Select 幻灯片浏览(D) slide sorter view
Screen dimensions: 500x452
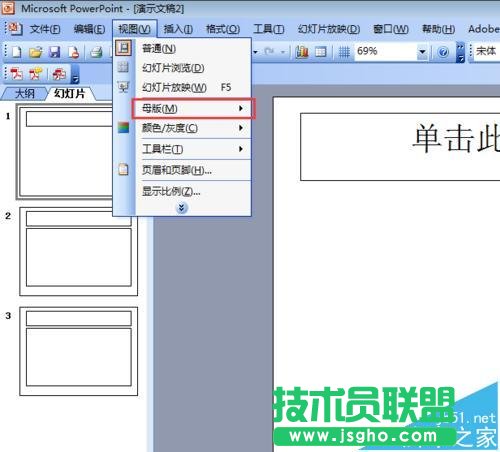click(193, 68)
